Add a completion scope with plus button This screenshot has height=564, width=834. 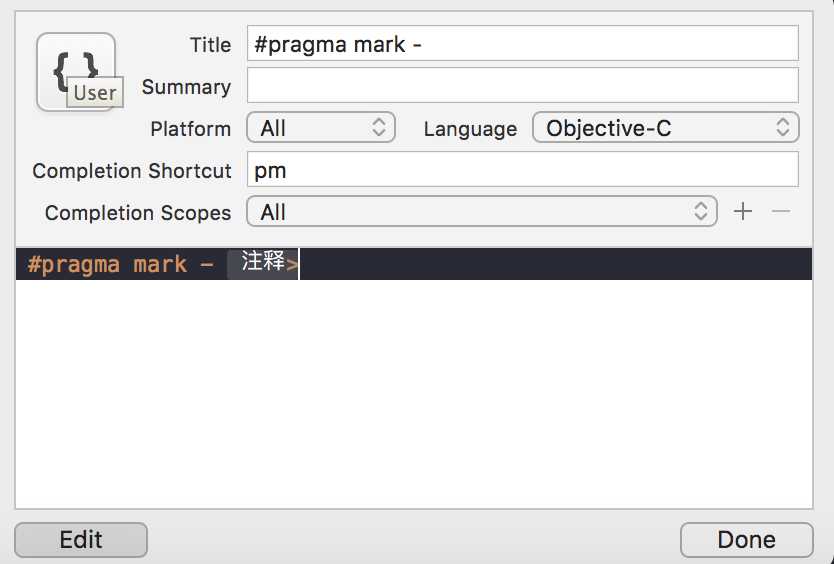(x=743, y=212)
